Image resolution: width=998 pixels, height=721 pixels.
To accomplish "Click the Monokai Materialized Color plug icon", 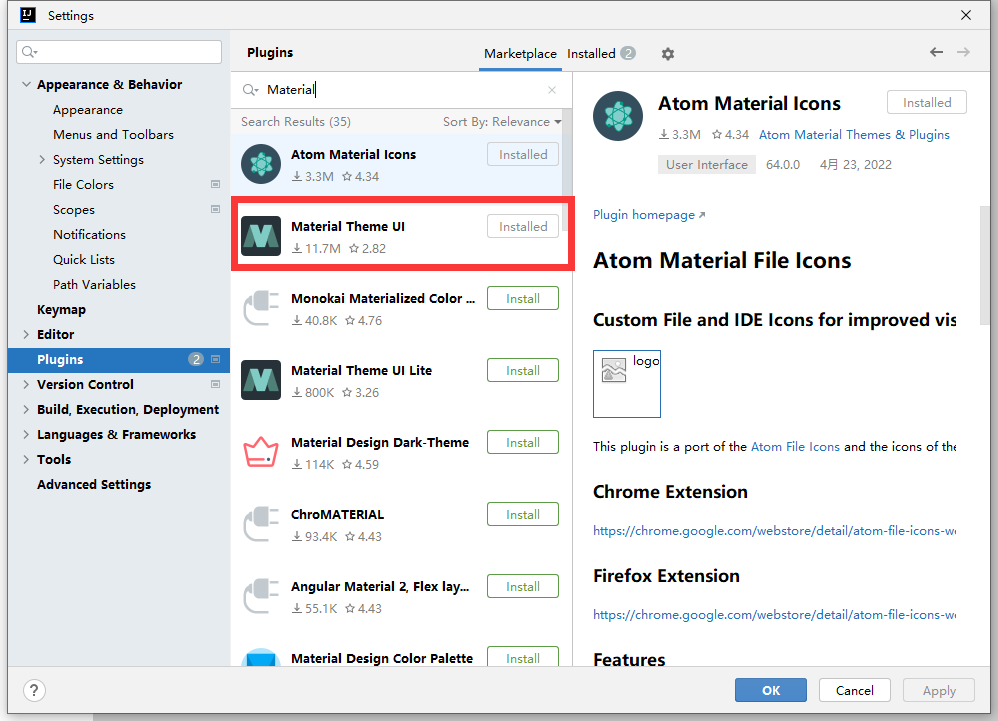I will point(261,308).
